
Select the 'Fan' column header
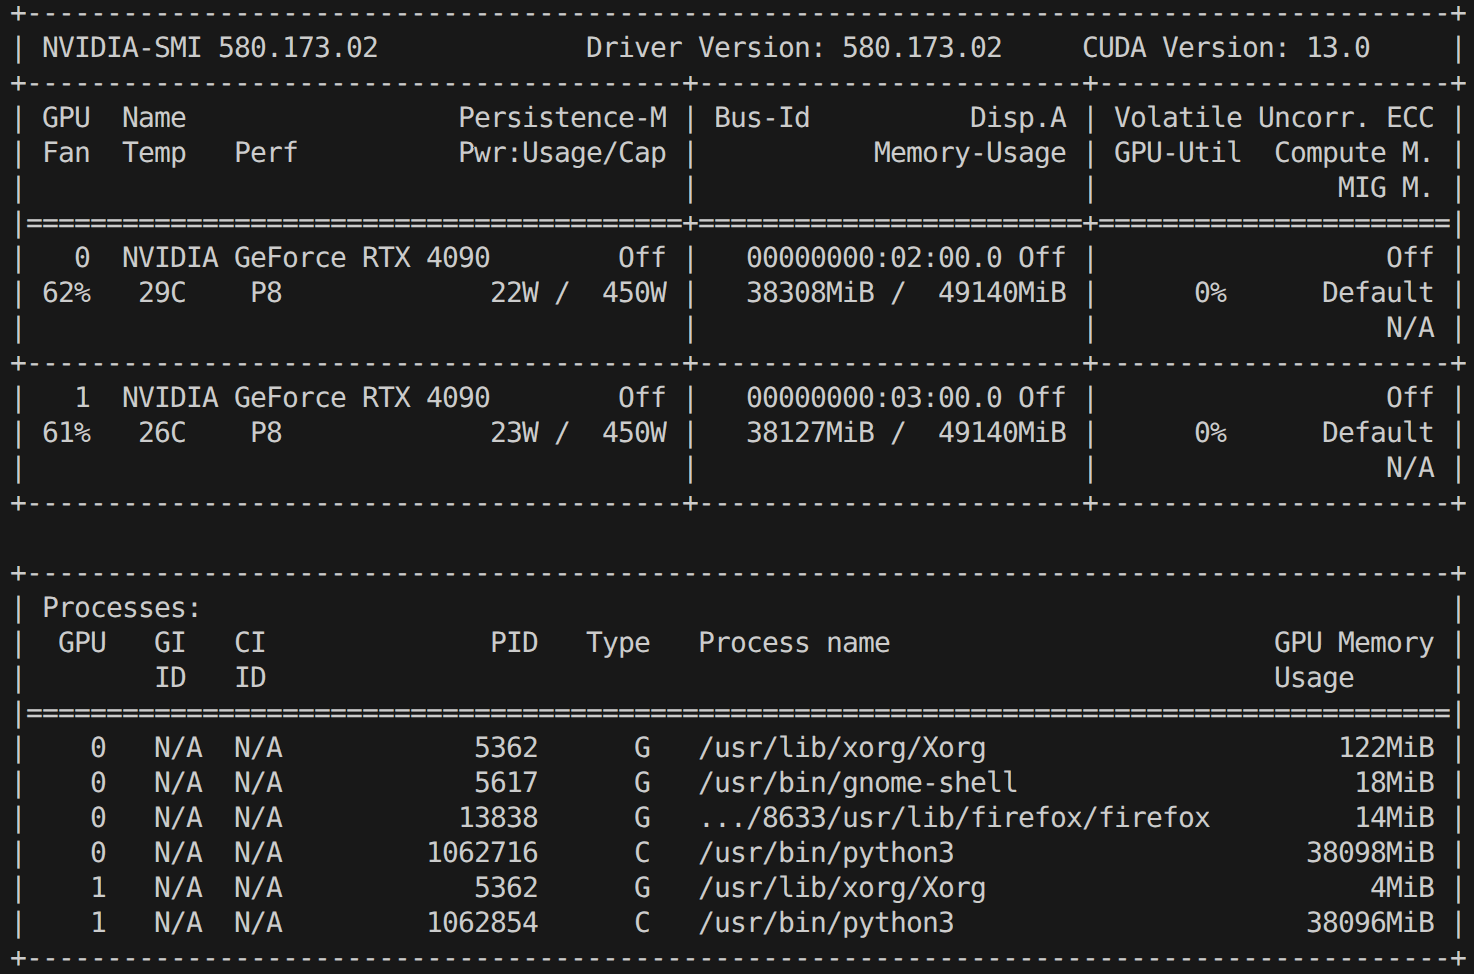(x=66, y=153)
